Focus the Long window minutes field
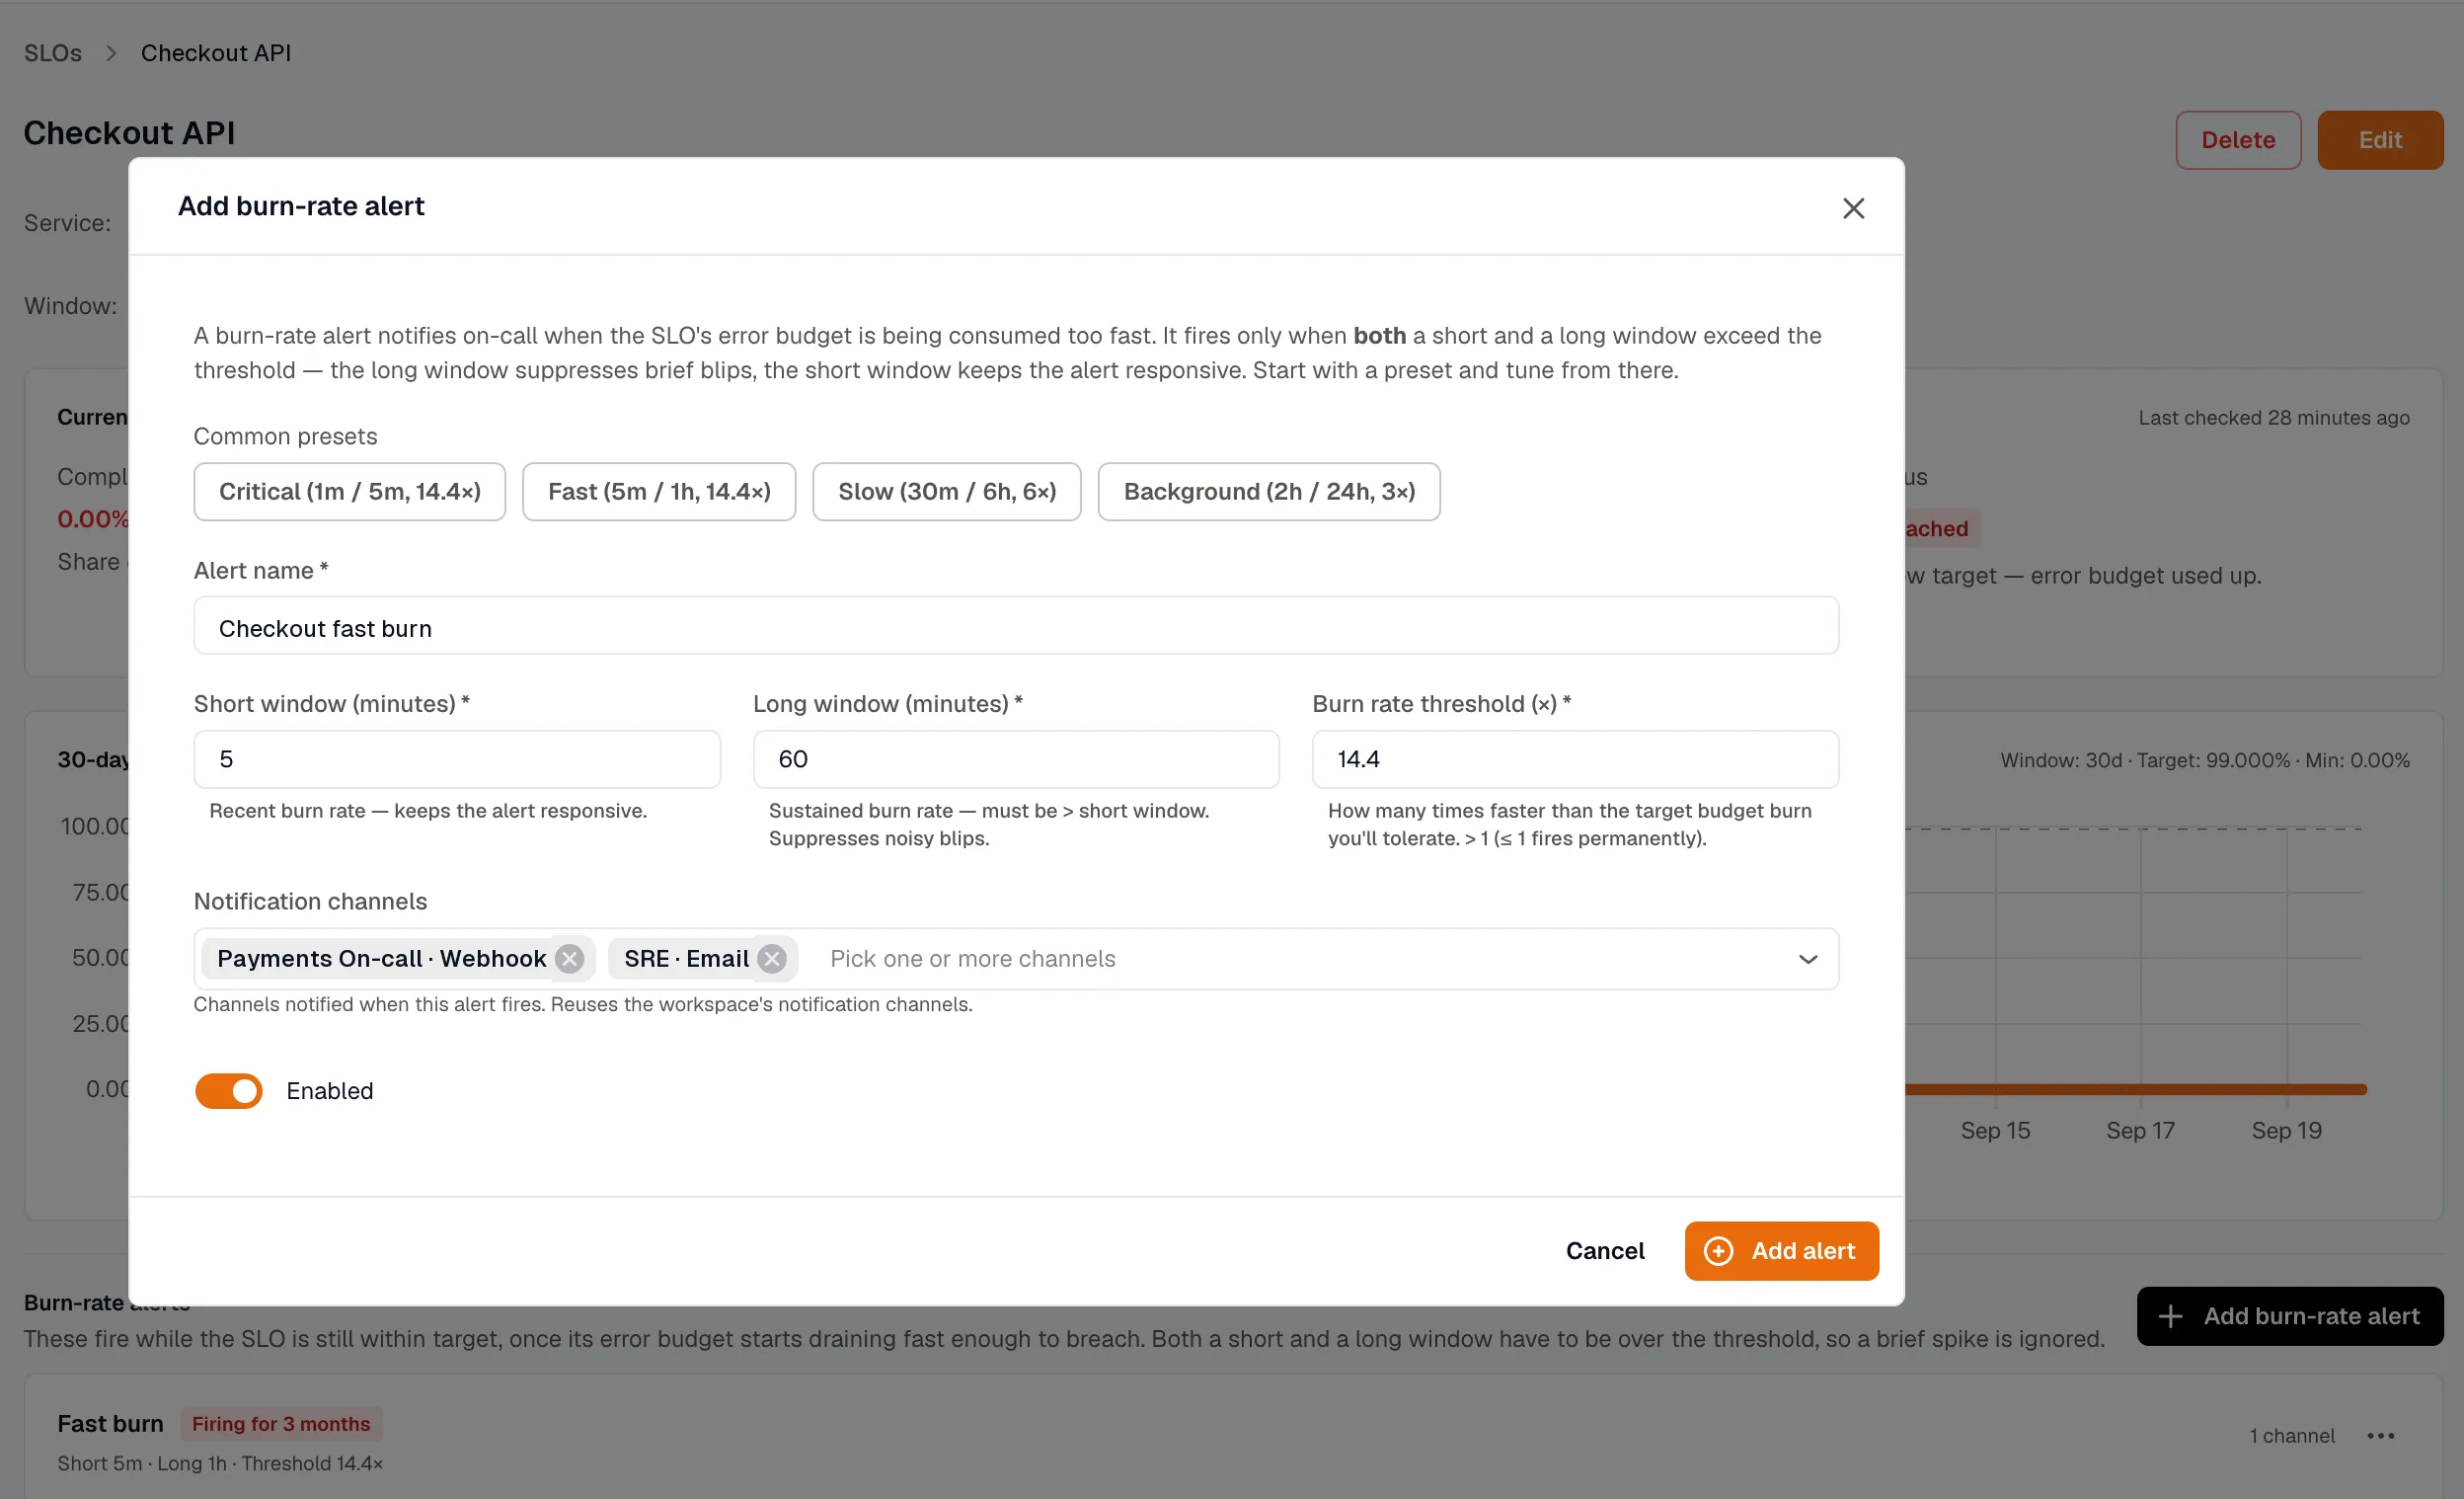This screenshot has height=1499, width=2464. point(1016,759)
